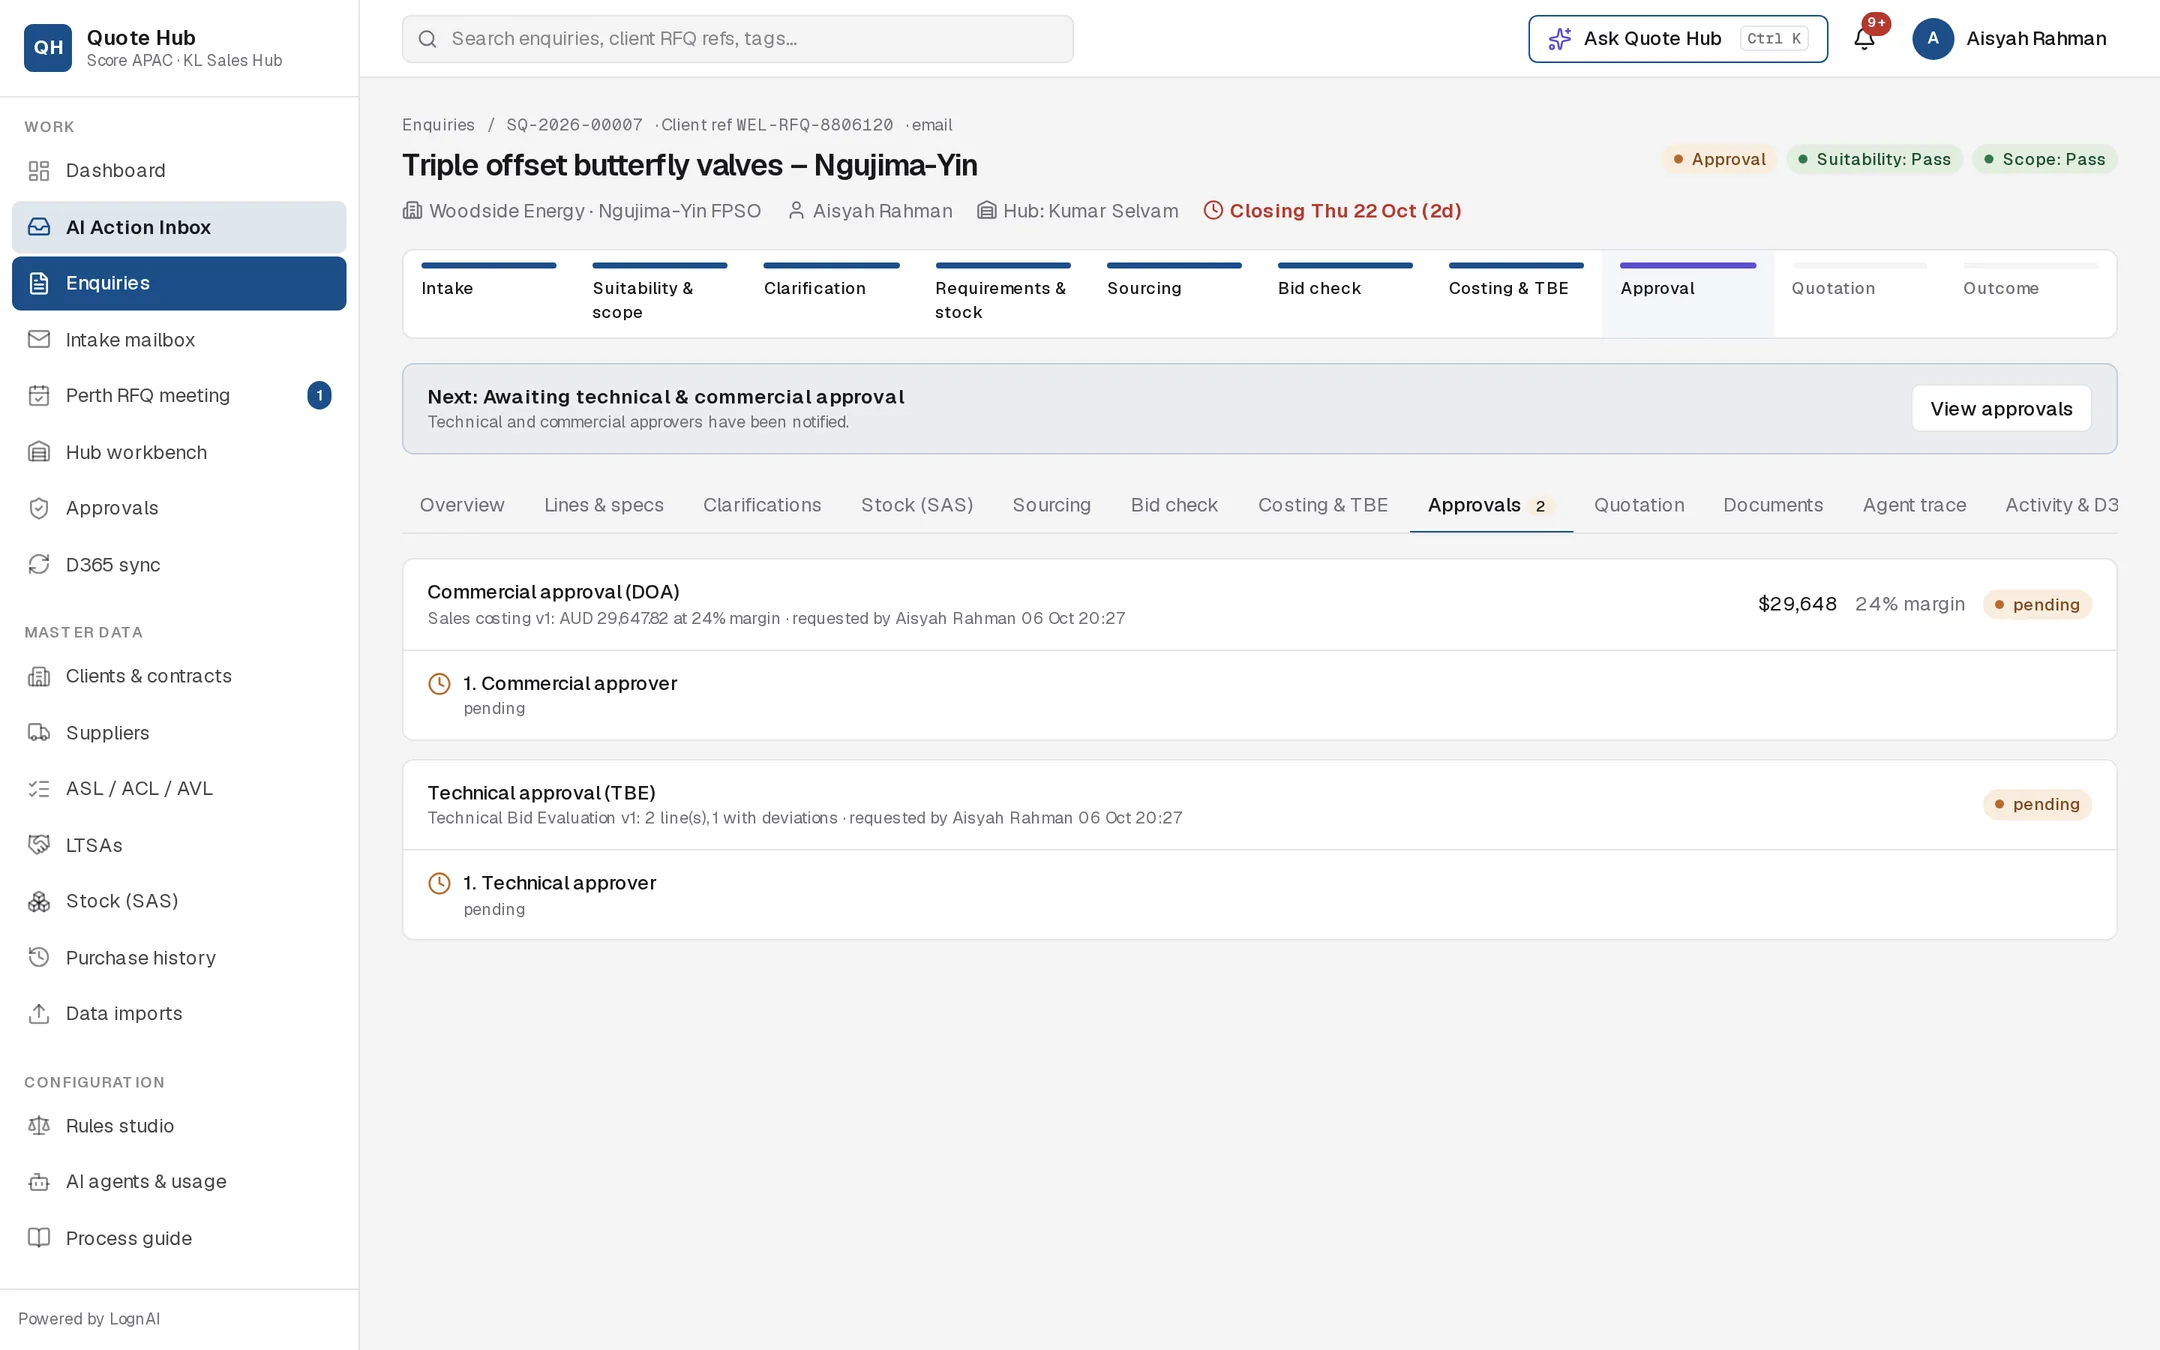Jump to the Sourcing workflow stage
The height and width of the screenshot is (1350, 2160).
(x=1174, y=293)
